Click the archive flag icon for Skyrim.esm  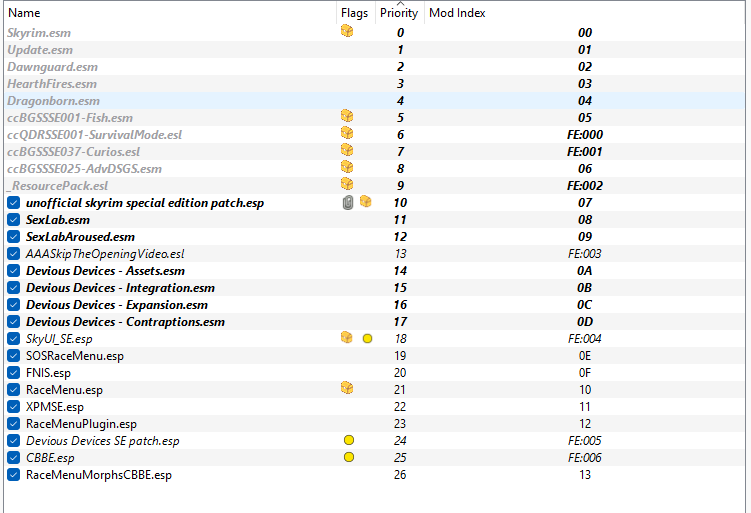(x=347, y=32)
